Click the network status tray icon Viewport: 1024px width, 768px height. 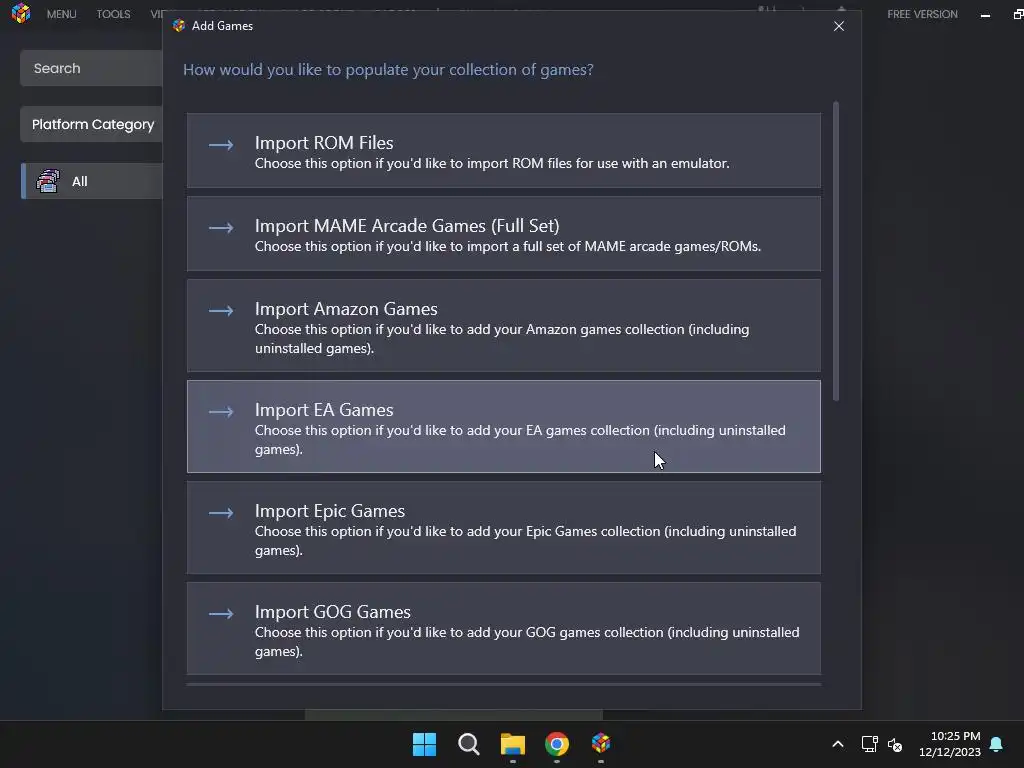(869, 744)
